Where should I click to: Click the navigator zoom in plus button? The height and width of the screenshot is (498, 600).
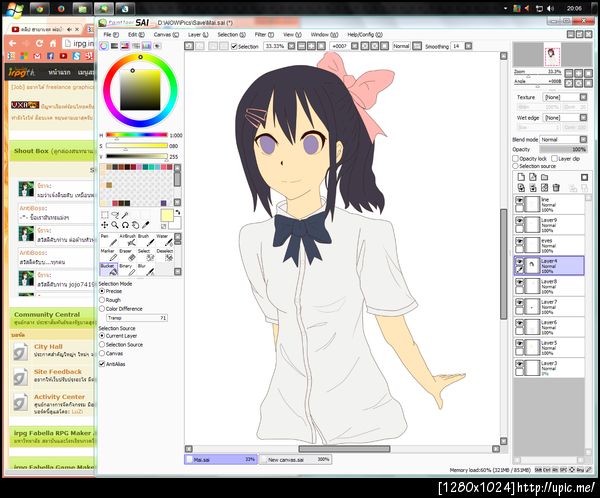click(579, 73)
